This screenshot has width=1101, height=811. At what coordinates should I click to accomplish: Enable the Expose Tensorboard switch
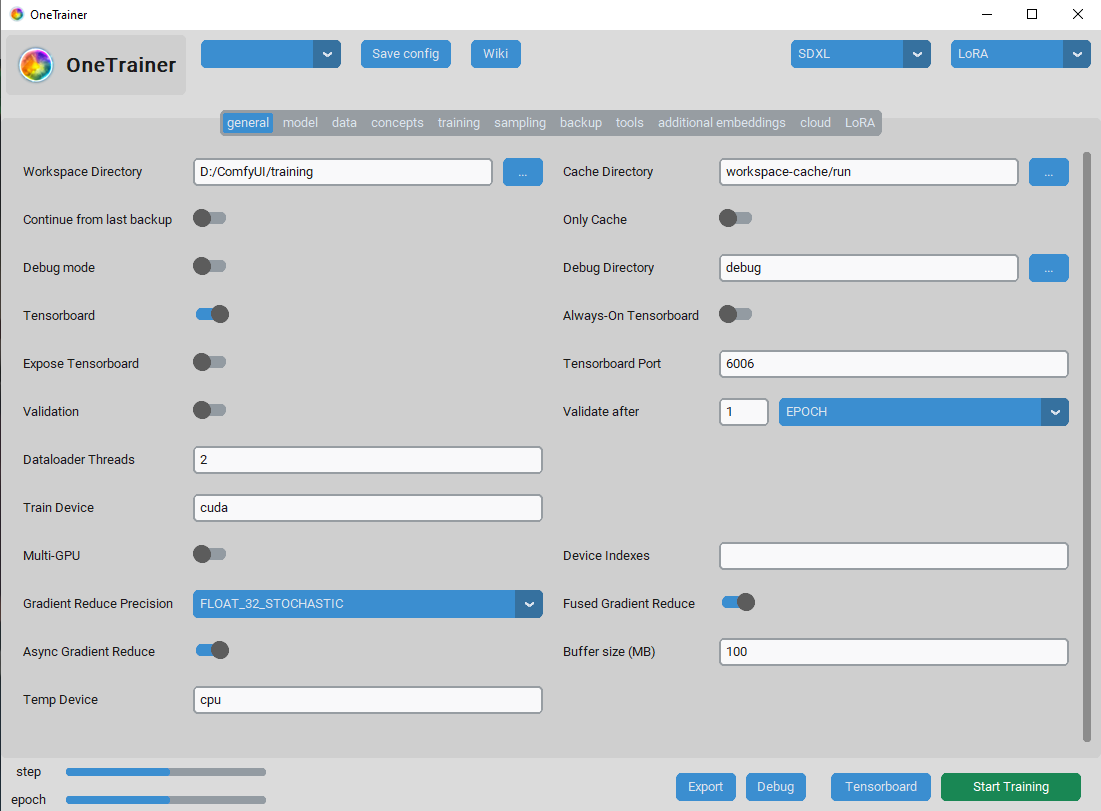210,362
